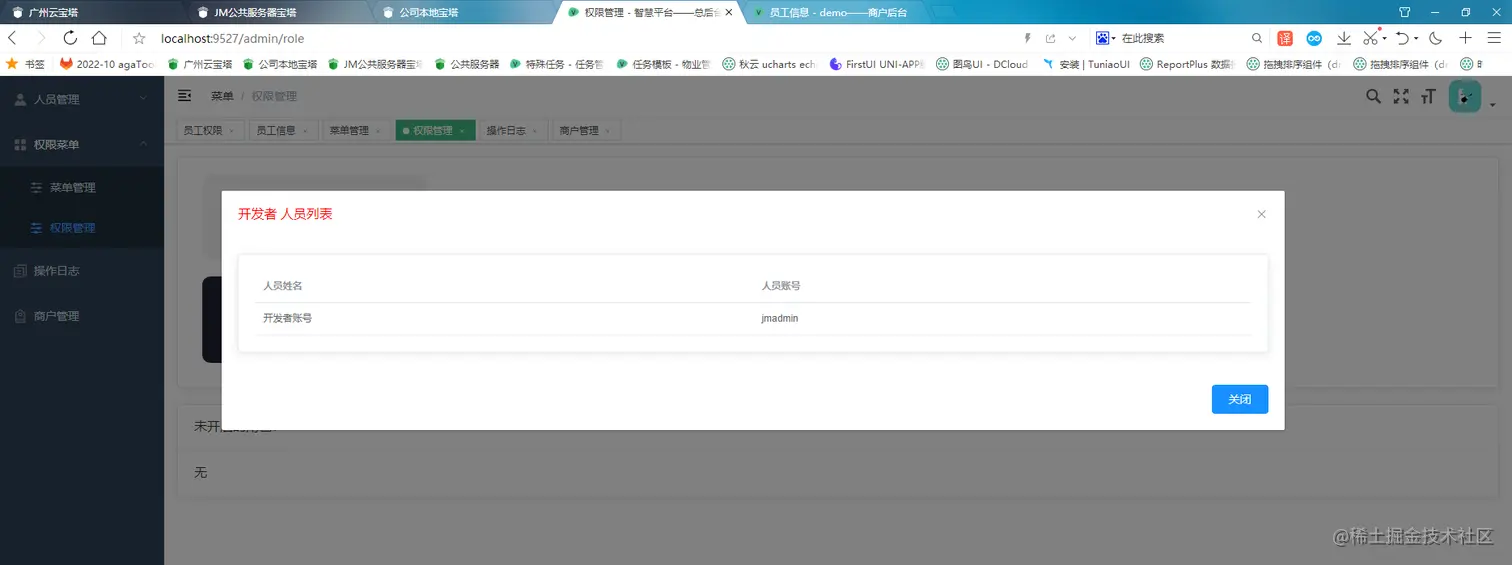Switch to the 员工信息 page tag
Image resolution: width=1512 pixels, height=565 pixels.
tap(282, 130)
